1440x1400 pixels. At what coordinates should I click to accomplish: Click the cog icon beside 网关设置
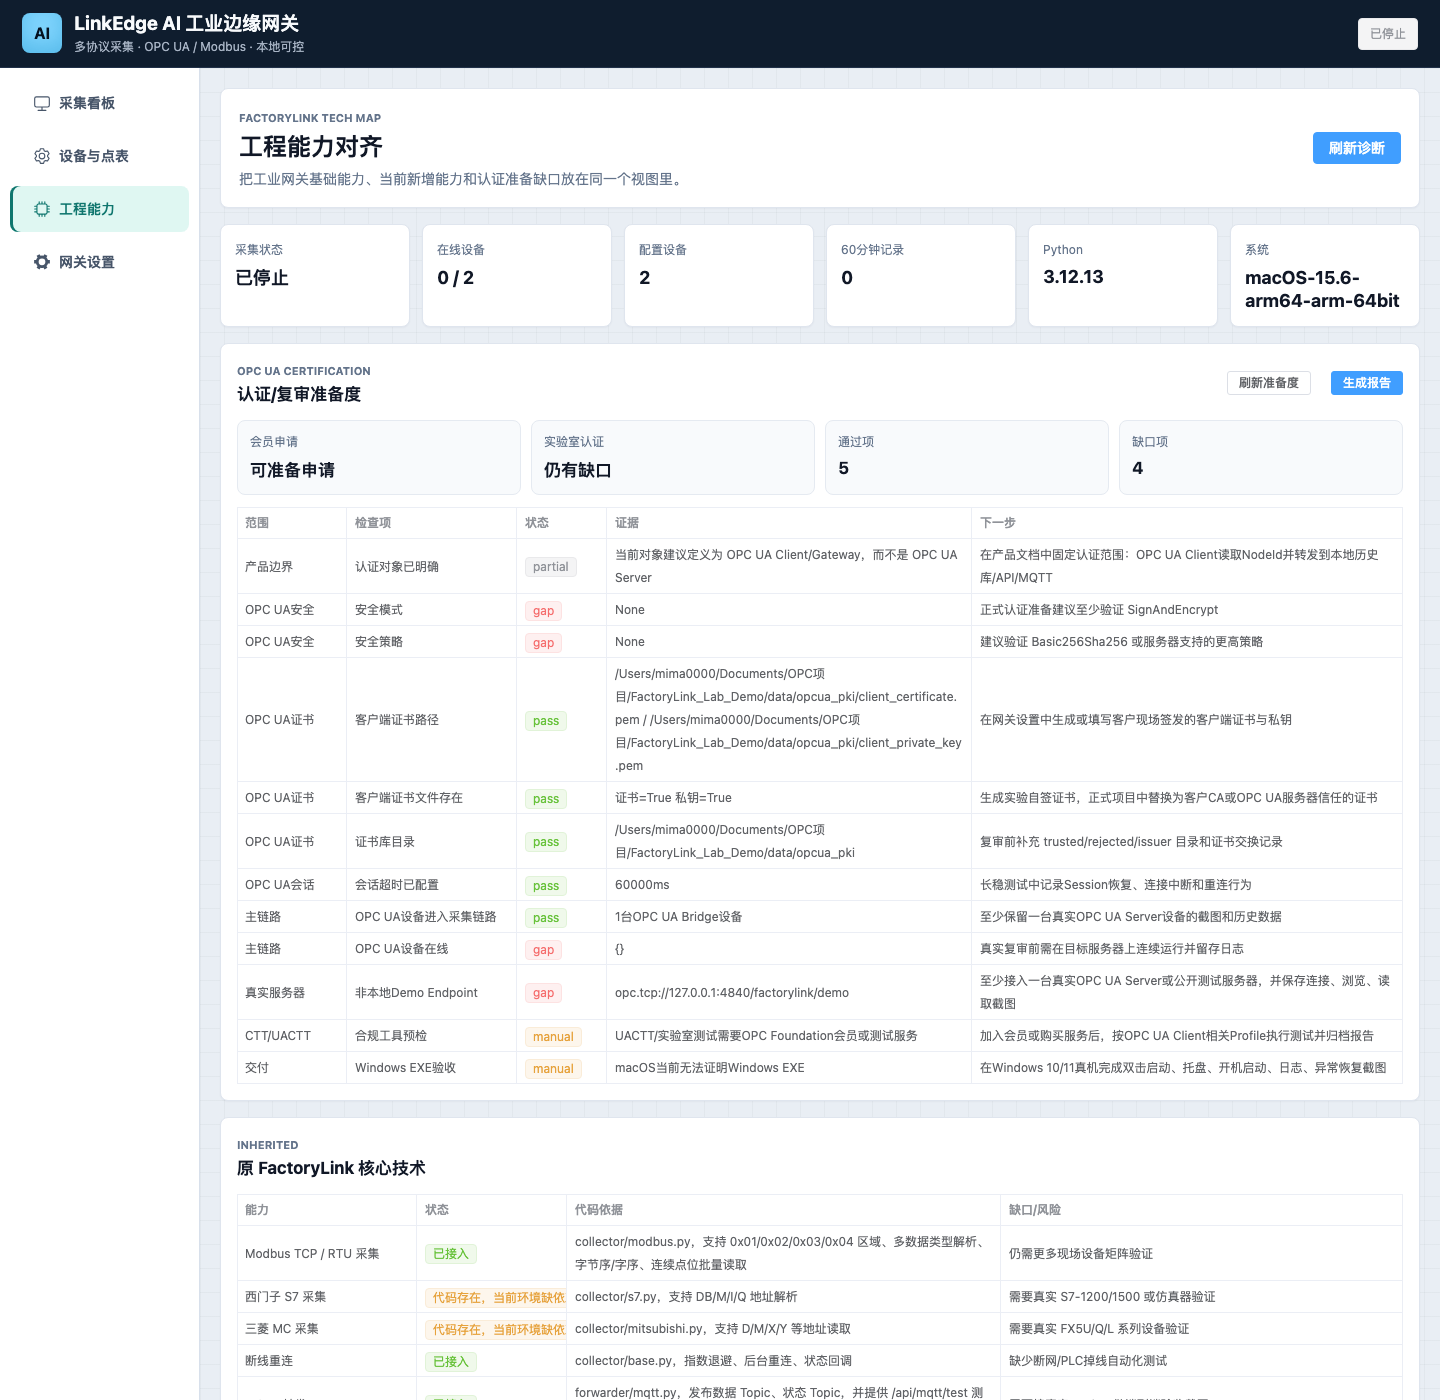coord(42,262)
